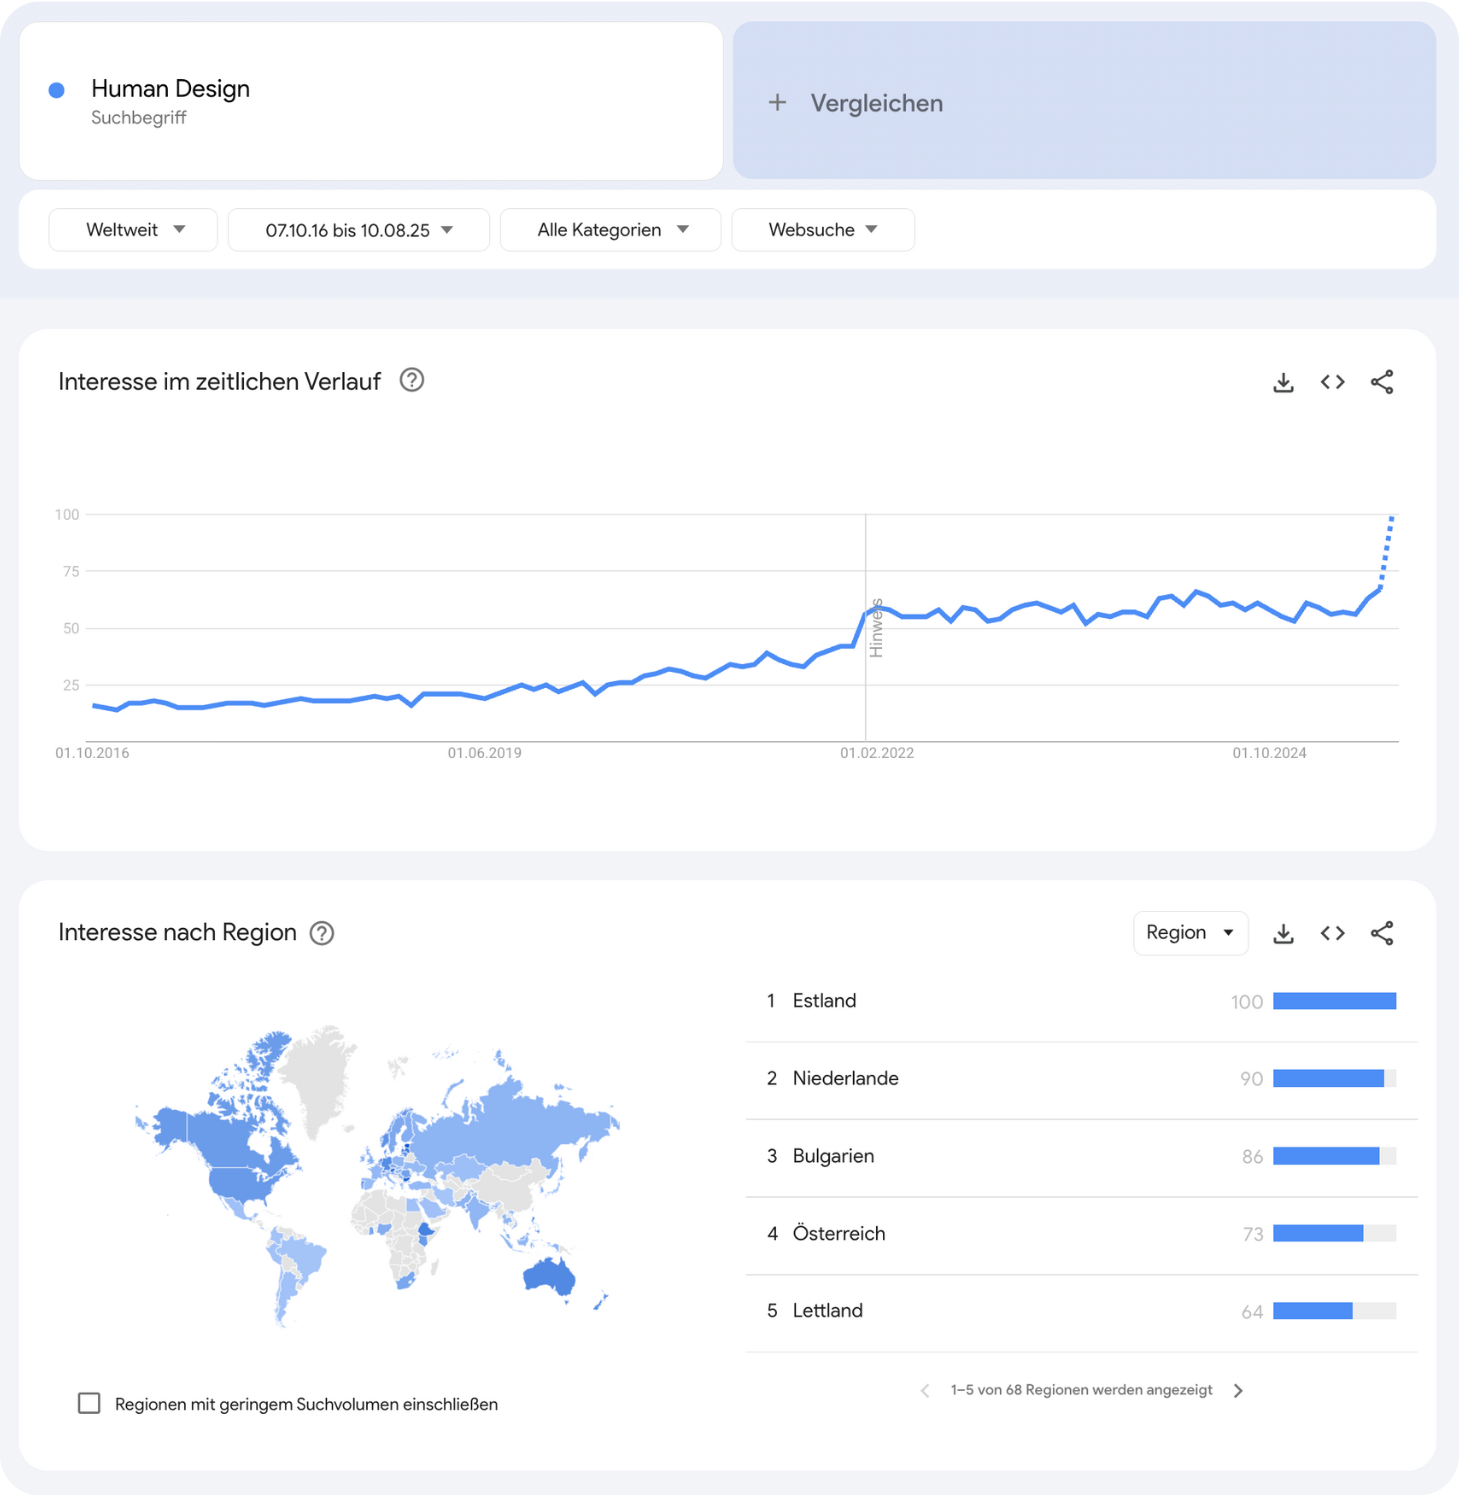Open the Region selector dropdown
1459x1497 pixels.
point(1189,933)
